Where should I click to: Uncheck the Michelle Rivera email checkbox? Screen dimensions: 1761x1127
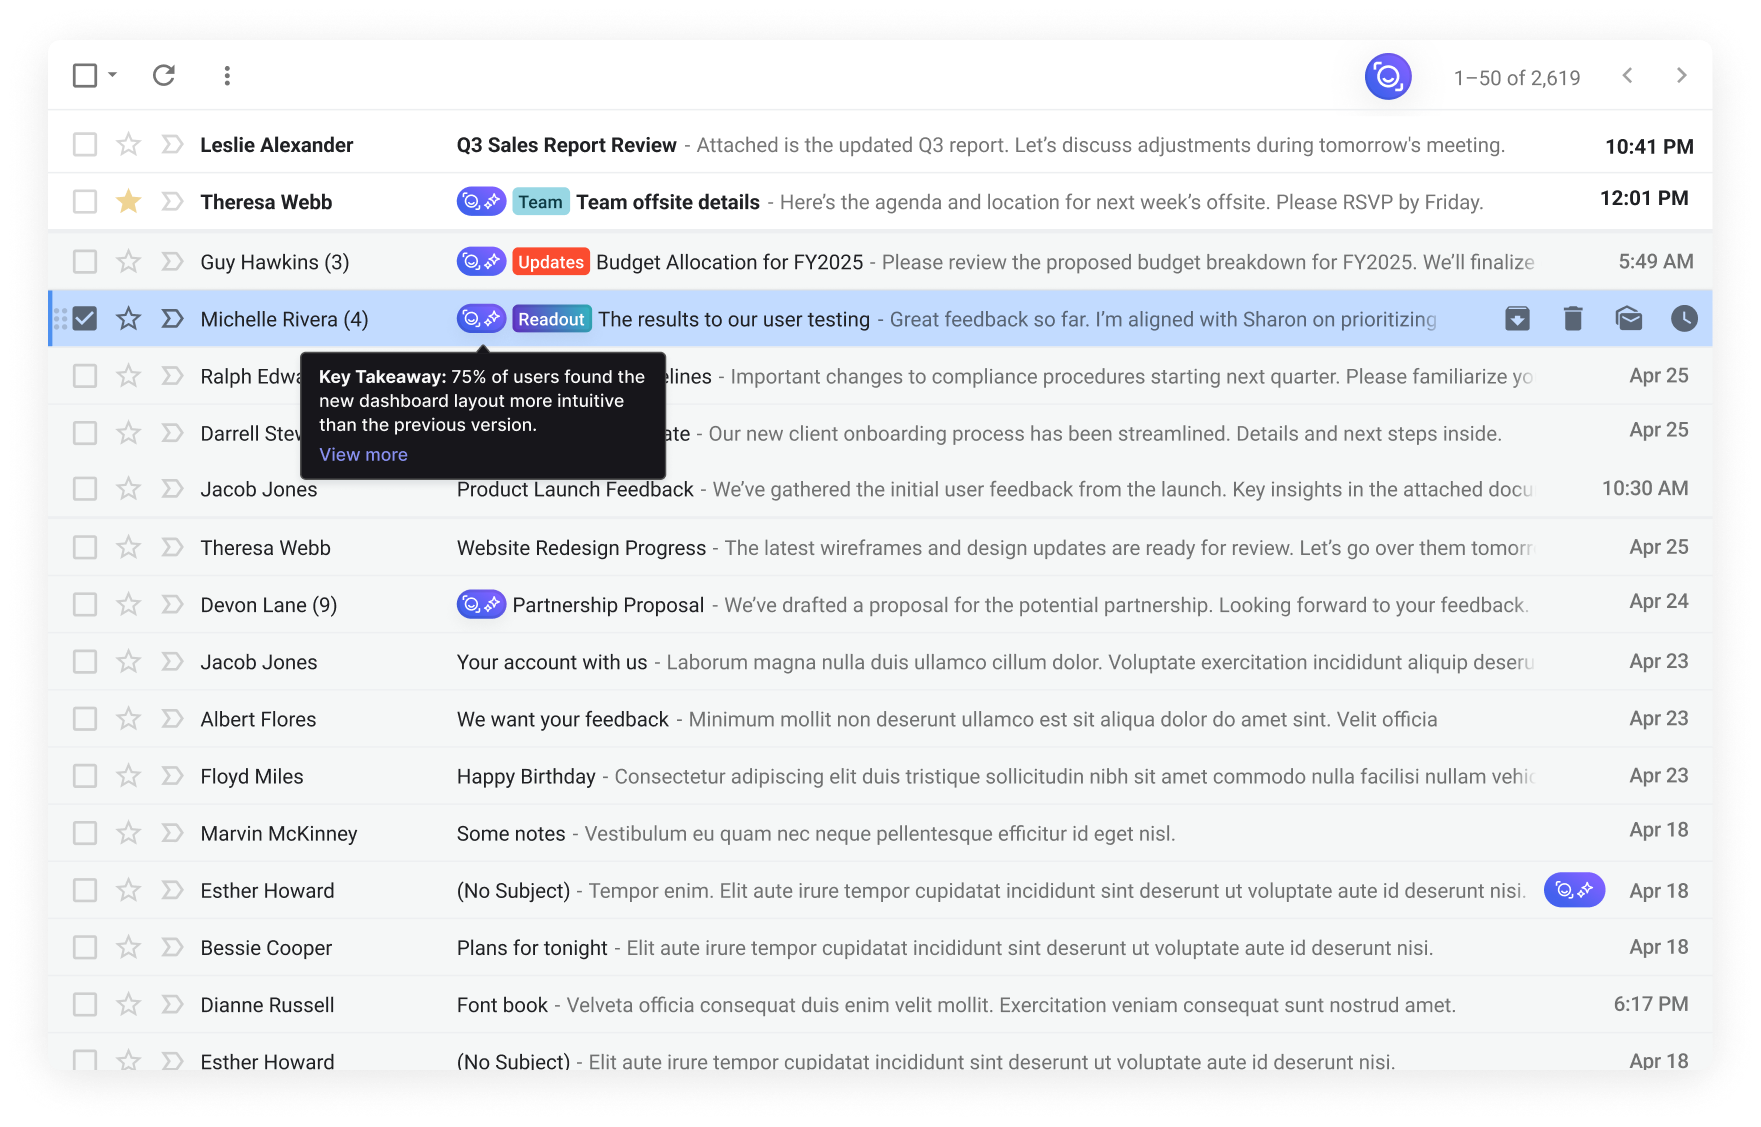tap(85, 319)
